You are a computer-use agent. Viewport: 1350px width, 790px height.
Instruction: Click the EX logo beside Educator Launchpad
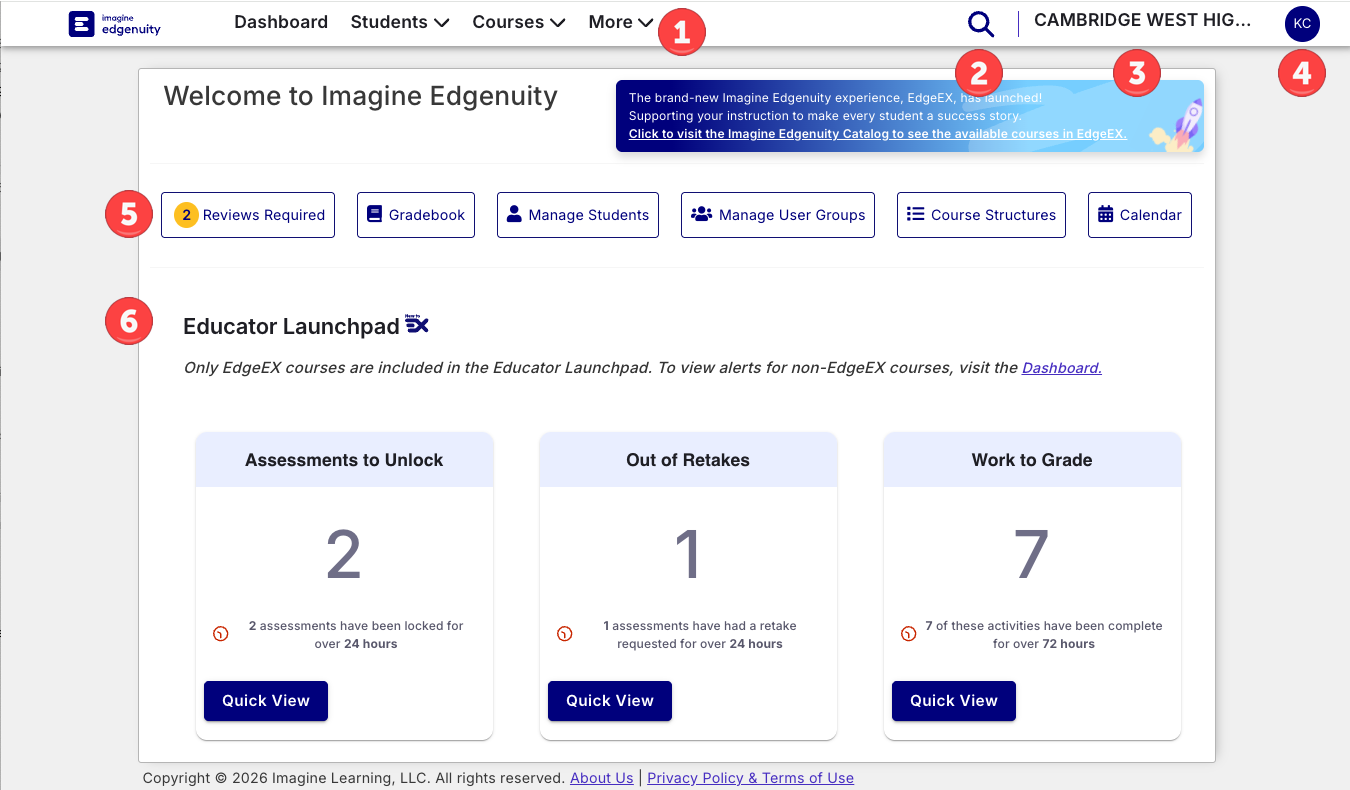417,324
